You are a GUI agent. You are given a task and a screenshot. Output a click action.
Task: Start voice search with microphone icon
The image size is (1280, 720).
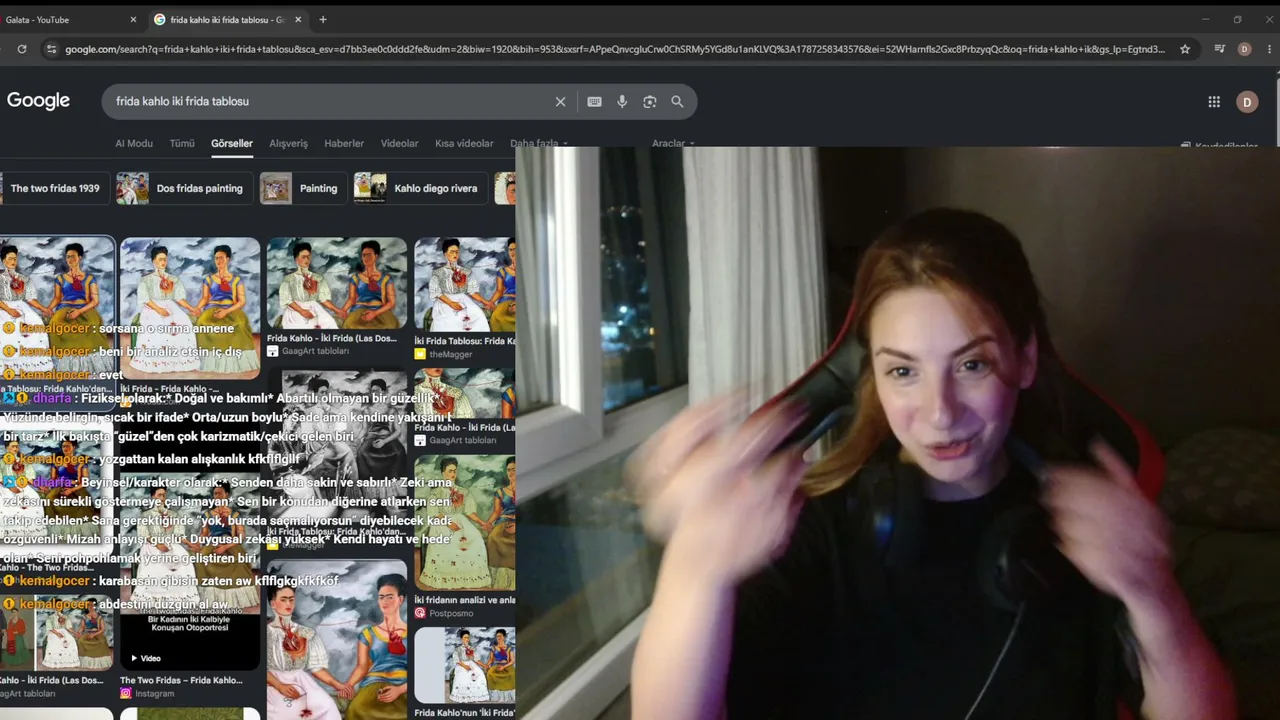622,101
